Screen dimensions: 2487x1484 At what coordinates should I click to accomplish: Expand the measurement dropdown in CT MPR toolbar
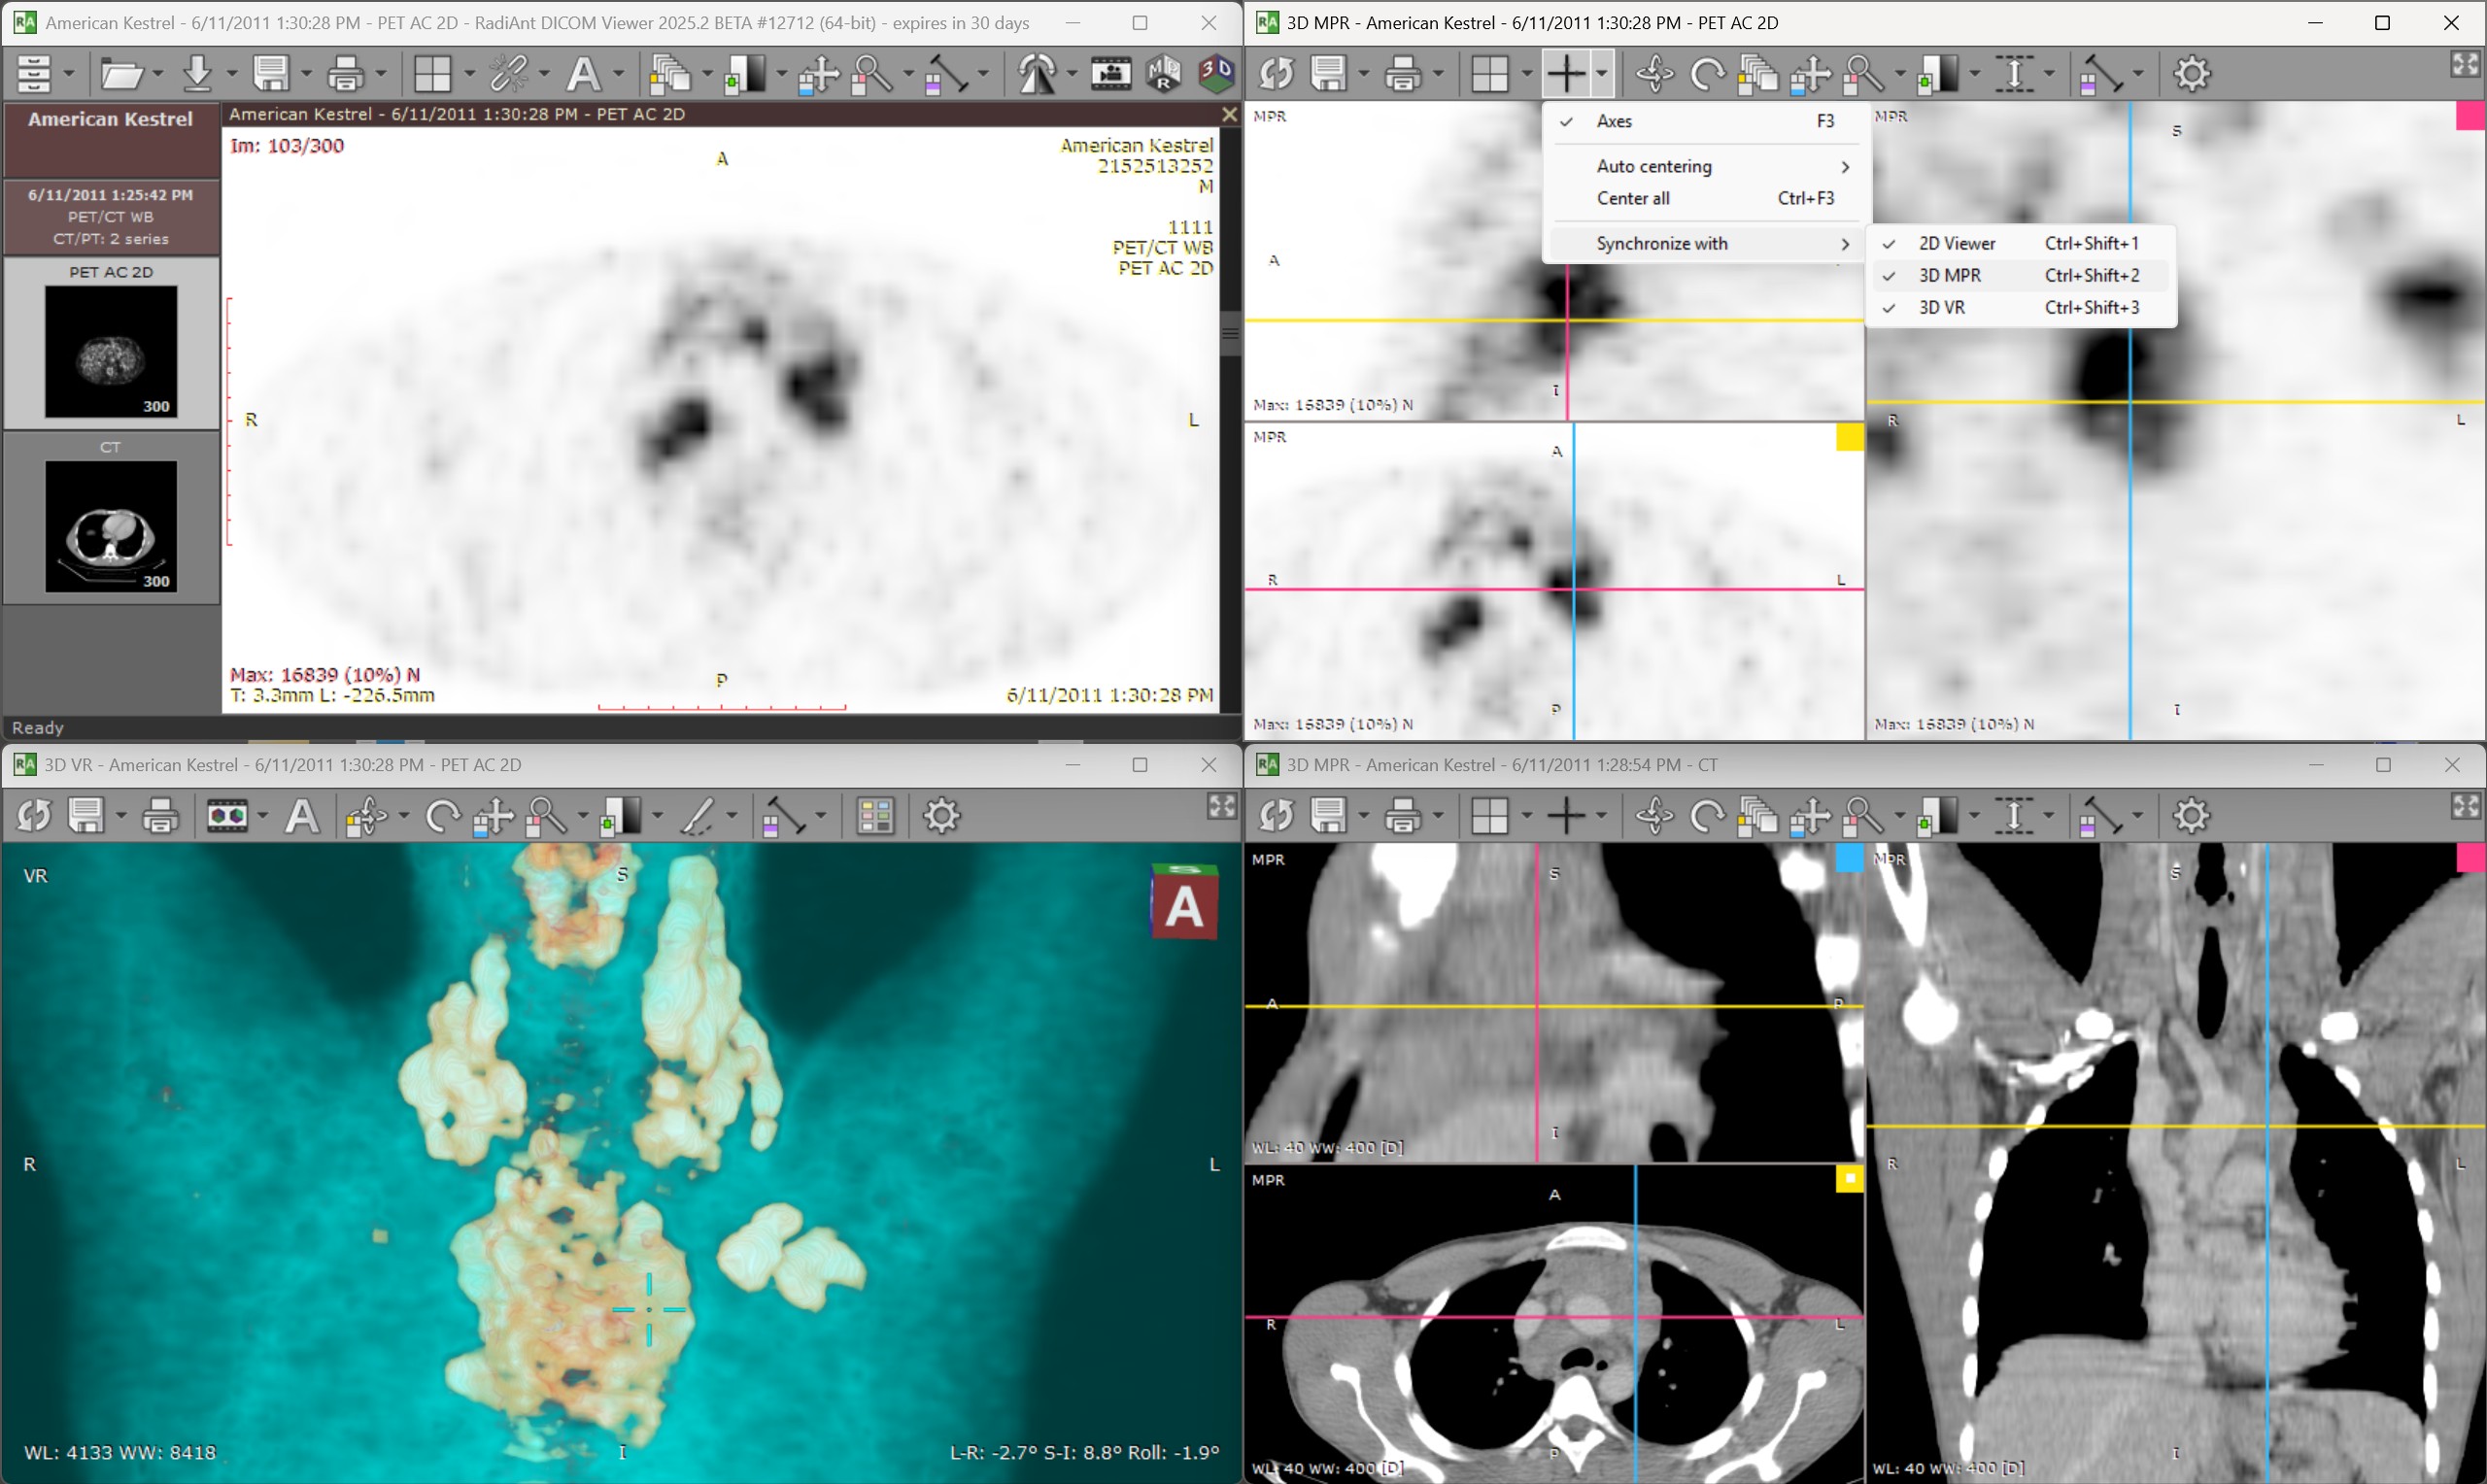tap(2137, 816)
